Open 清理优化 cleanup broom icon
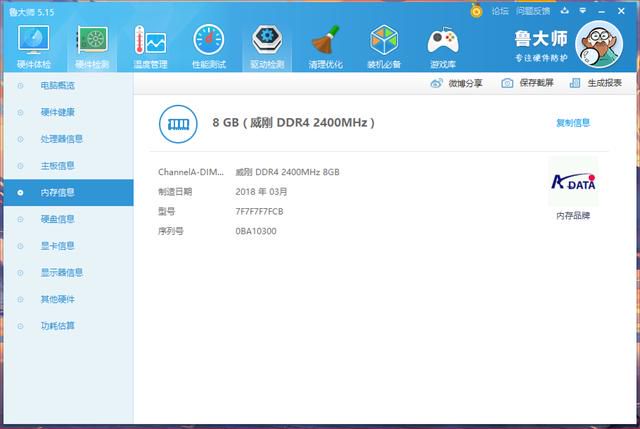Viewport: 640px width, 429px height. point(326,40)
